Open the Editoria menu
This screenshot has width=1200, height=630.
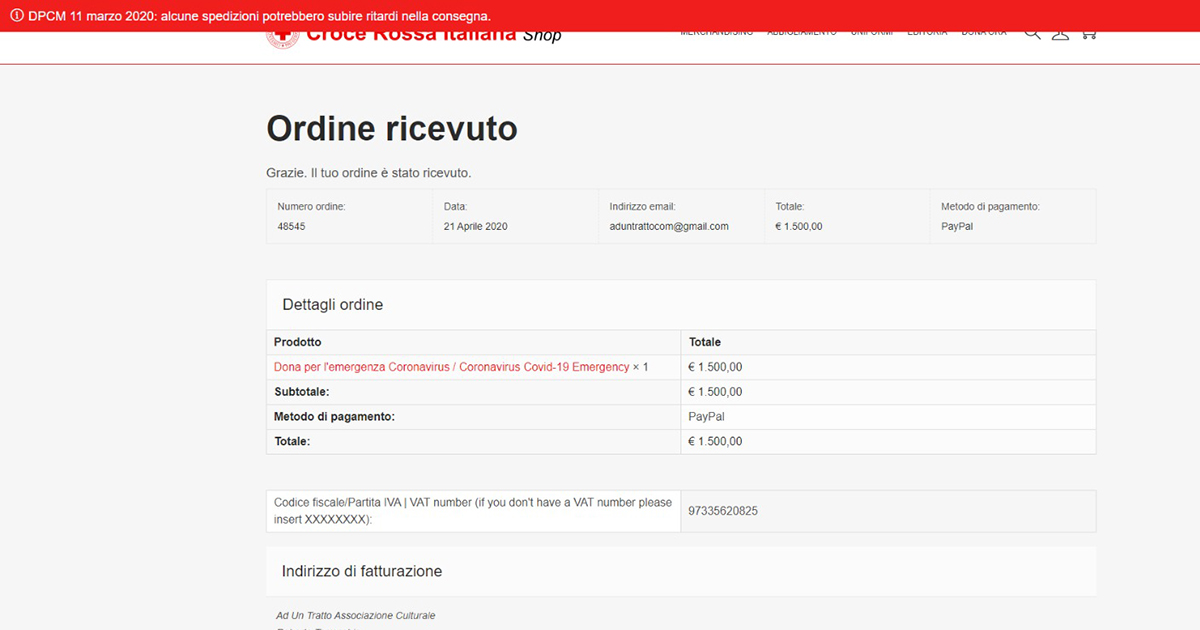[x=927, y=34]
